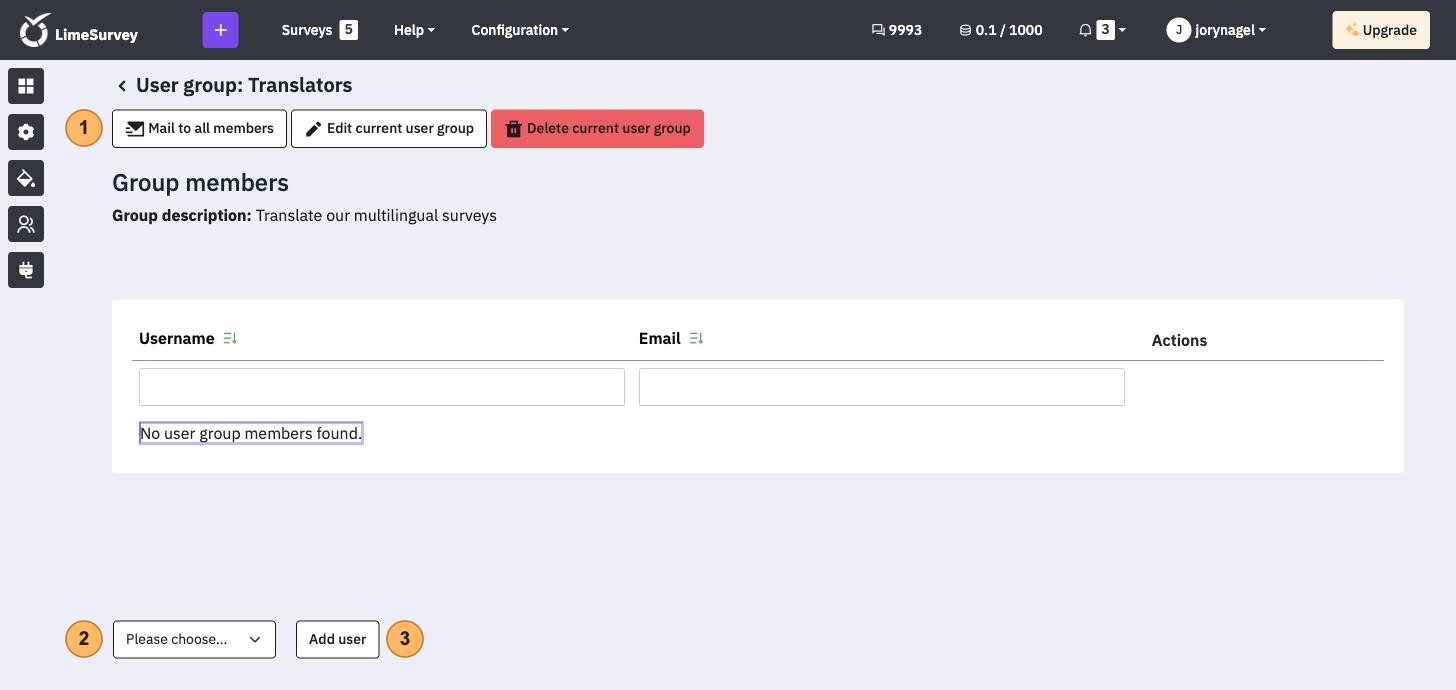Image resolution: width=1456 pixels, height=690 pixels.
Task: Click the purple plus create button
Action: [x=220, y=30]
